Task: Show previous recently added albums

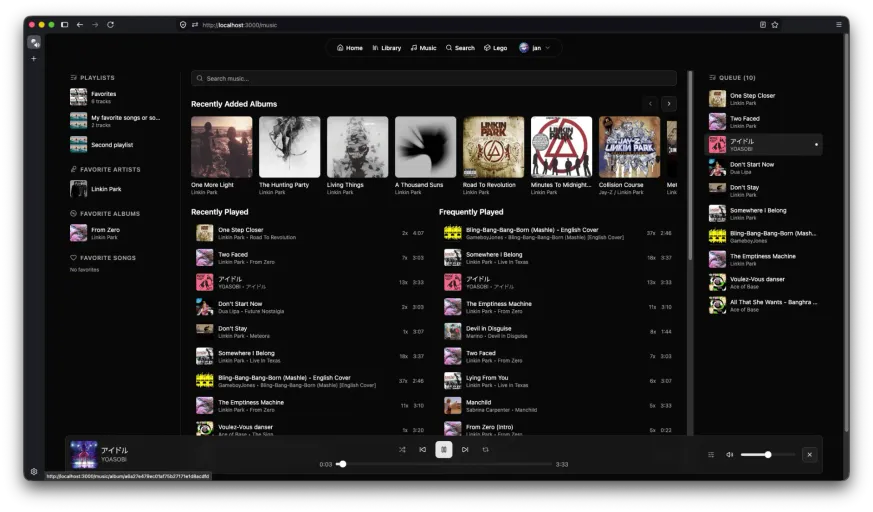Action: click(650, 104)
